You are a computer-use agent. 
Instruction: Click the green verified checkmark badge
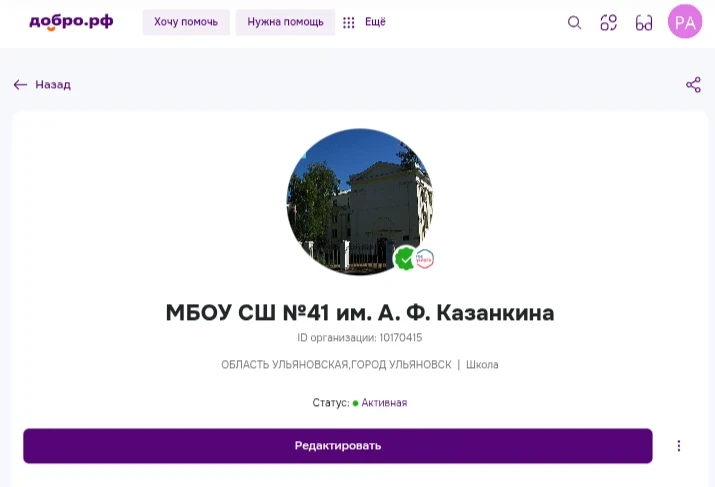click(x=404, y=259)
